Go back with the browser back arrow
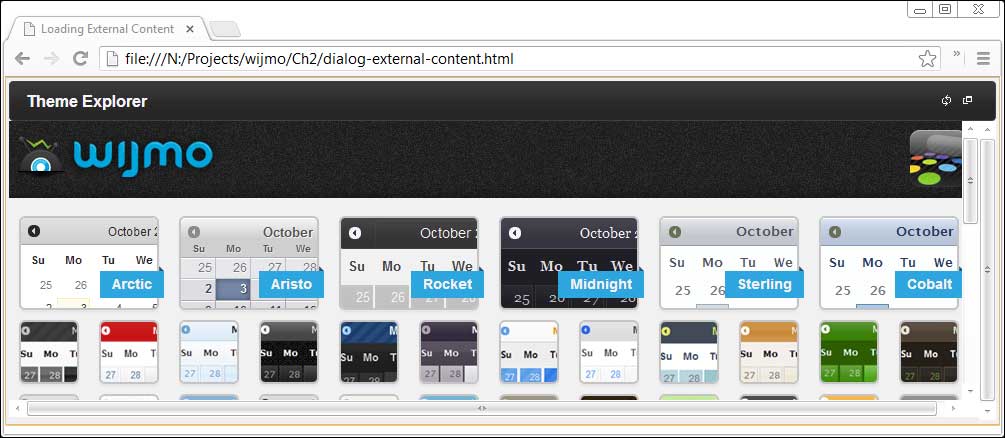 coord(22,59)
